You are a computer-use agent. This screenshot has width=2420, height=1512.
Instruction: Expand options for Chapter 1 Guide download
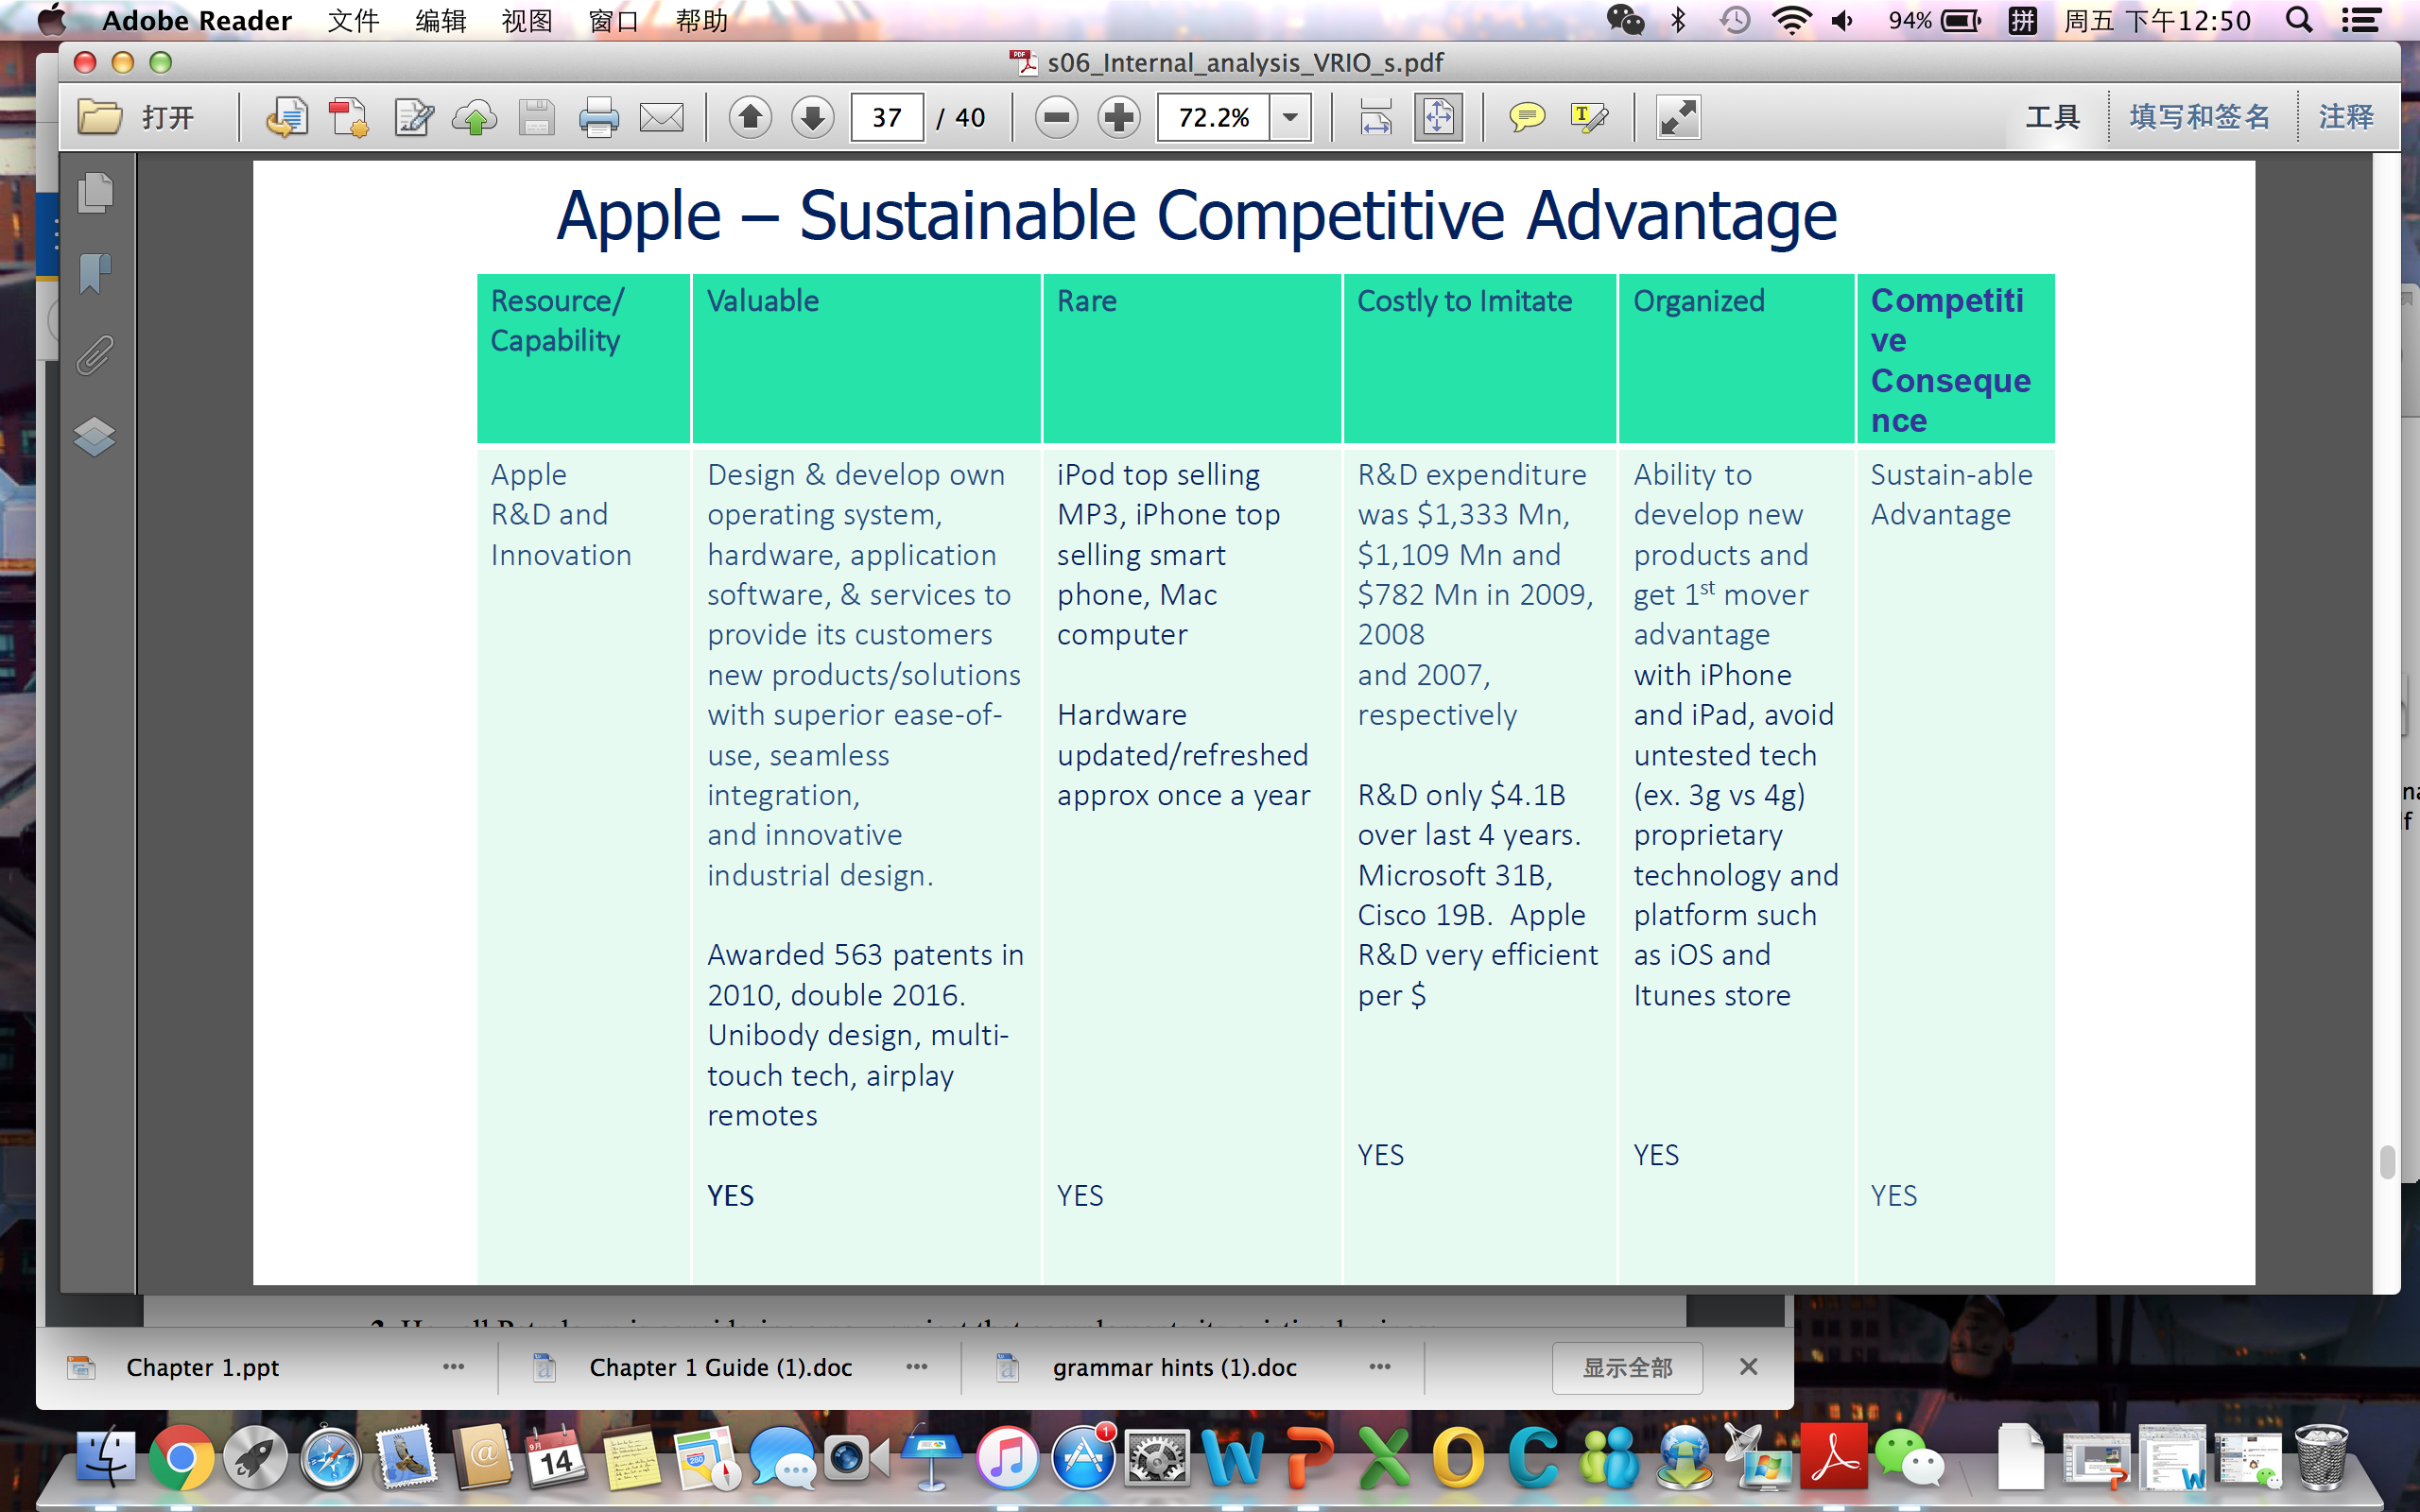click(917, 1367)
